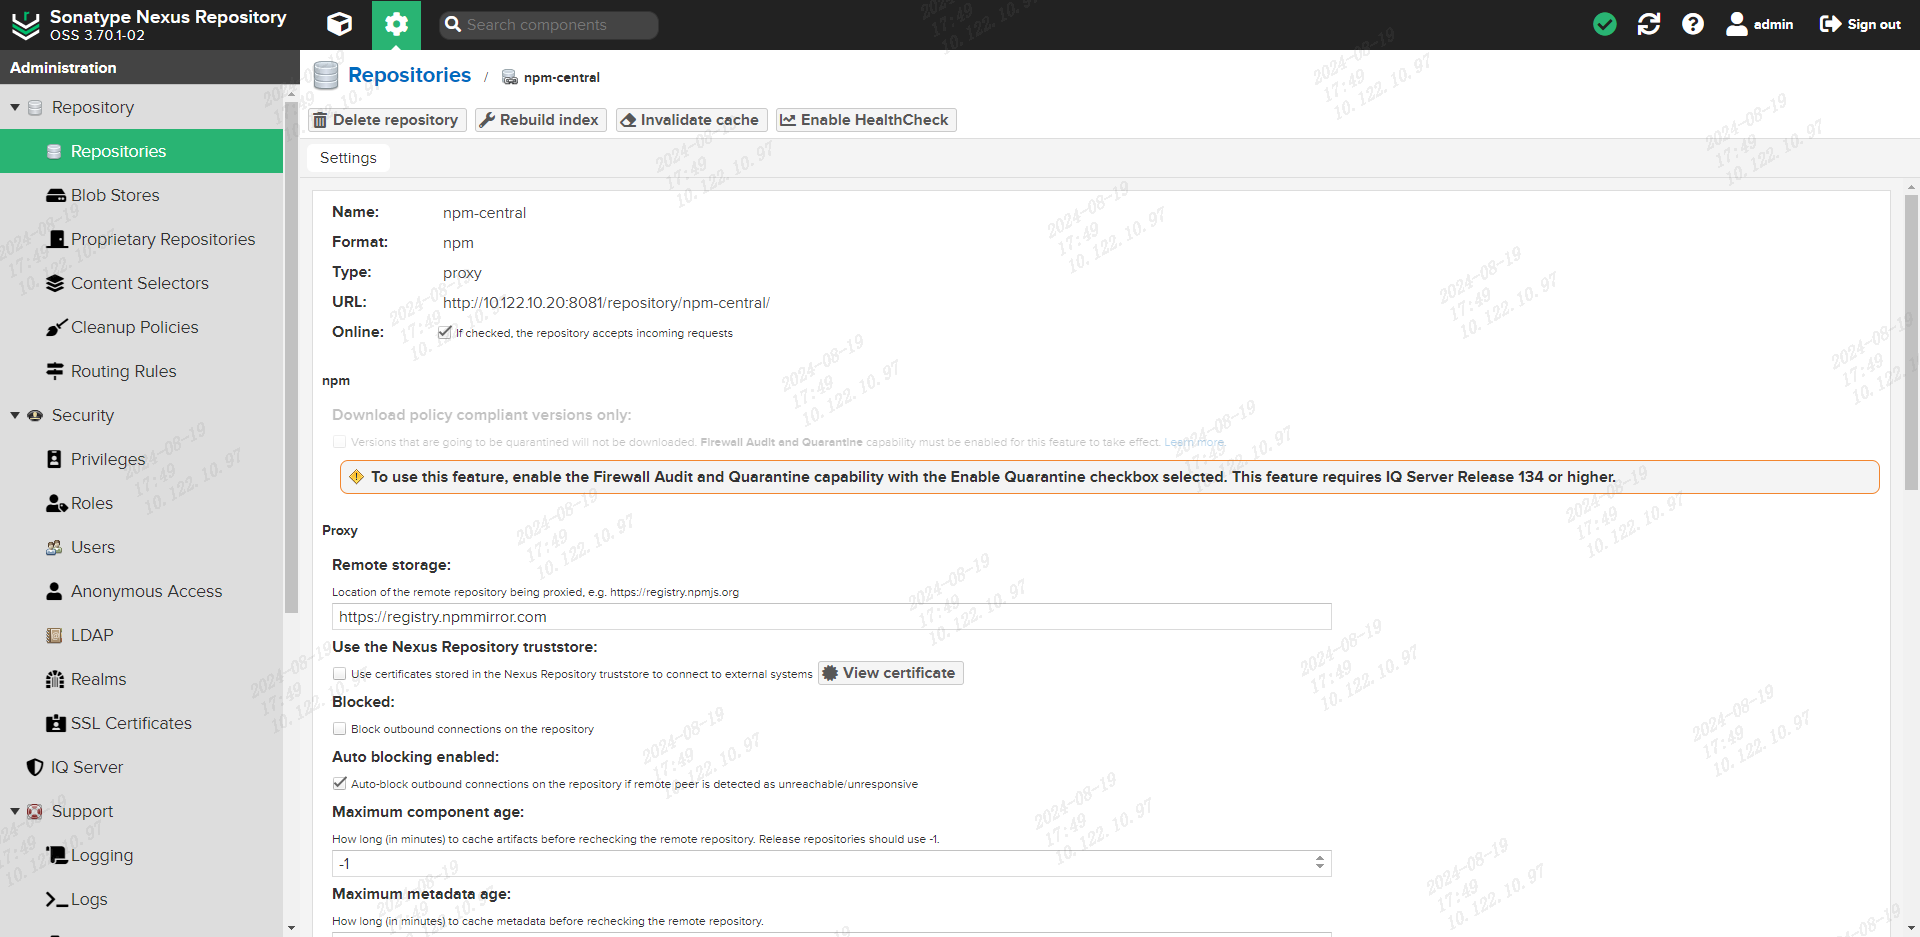
Task: Select Repositories in the sidebar
Action: 141,151
